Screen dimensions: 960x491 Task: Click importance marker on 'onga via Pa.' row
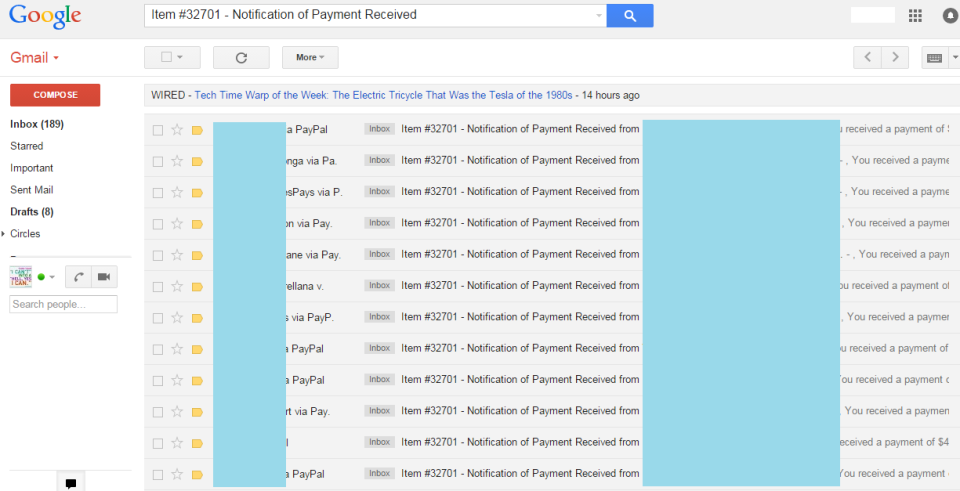tap(197, 162)
